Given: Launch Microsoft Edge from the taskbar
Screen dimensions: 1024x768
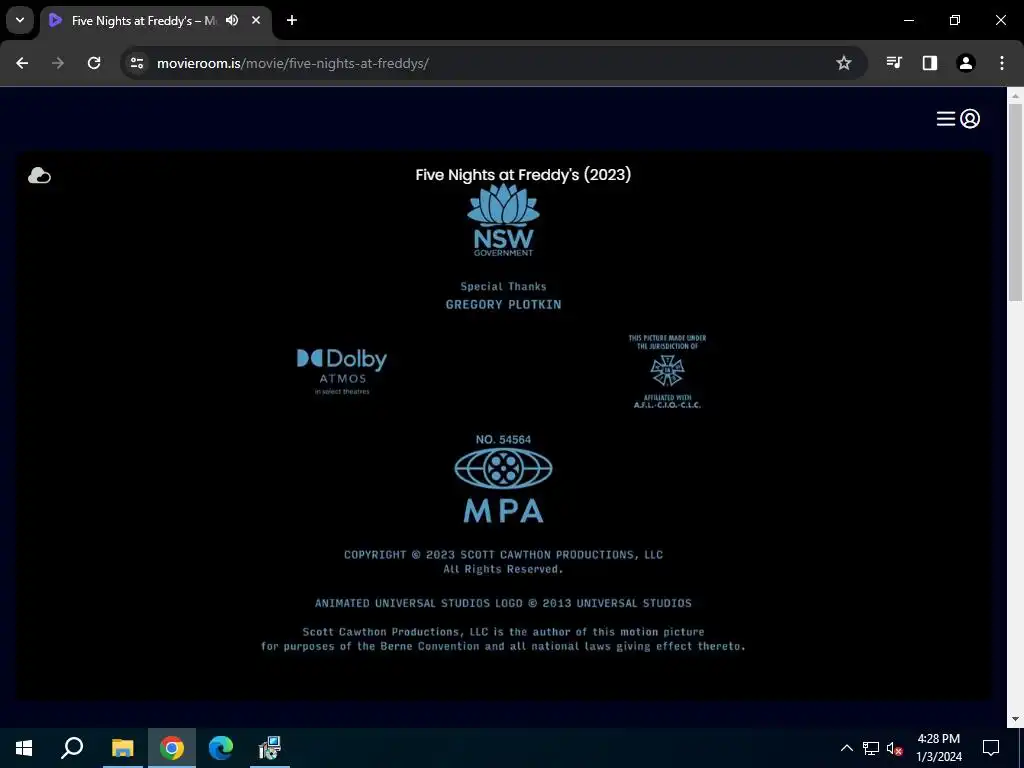Looking at the screenshot, I should point(221,748).
